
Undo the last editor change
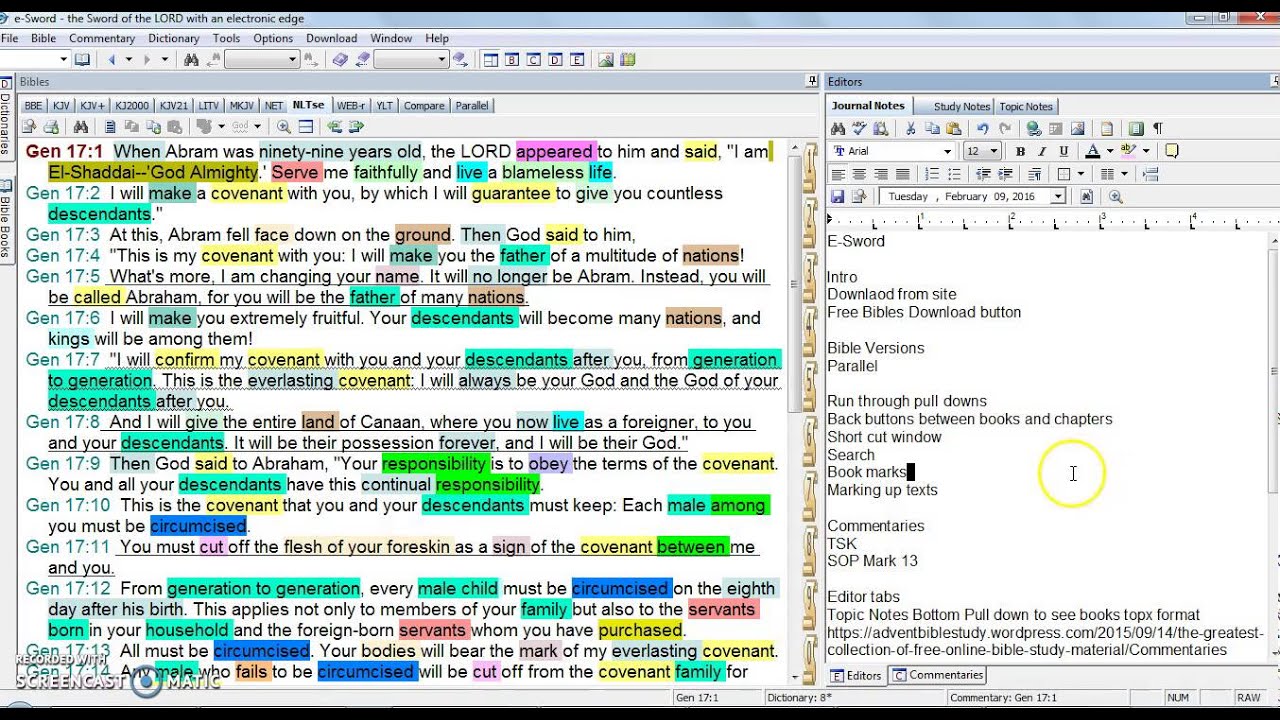coord(982,128)
